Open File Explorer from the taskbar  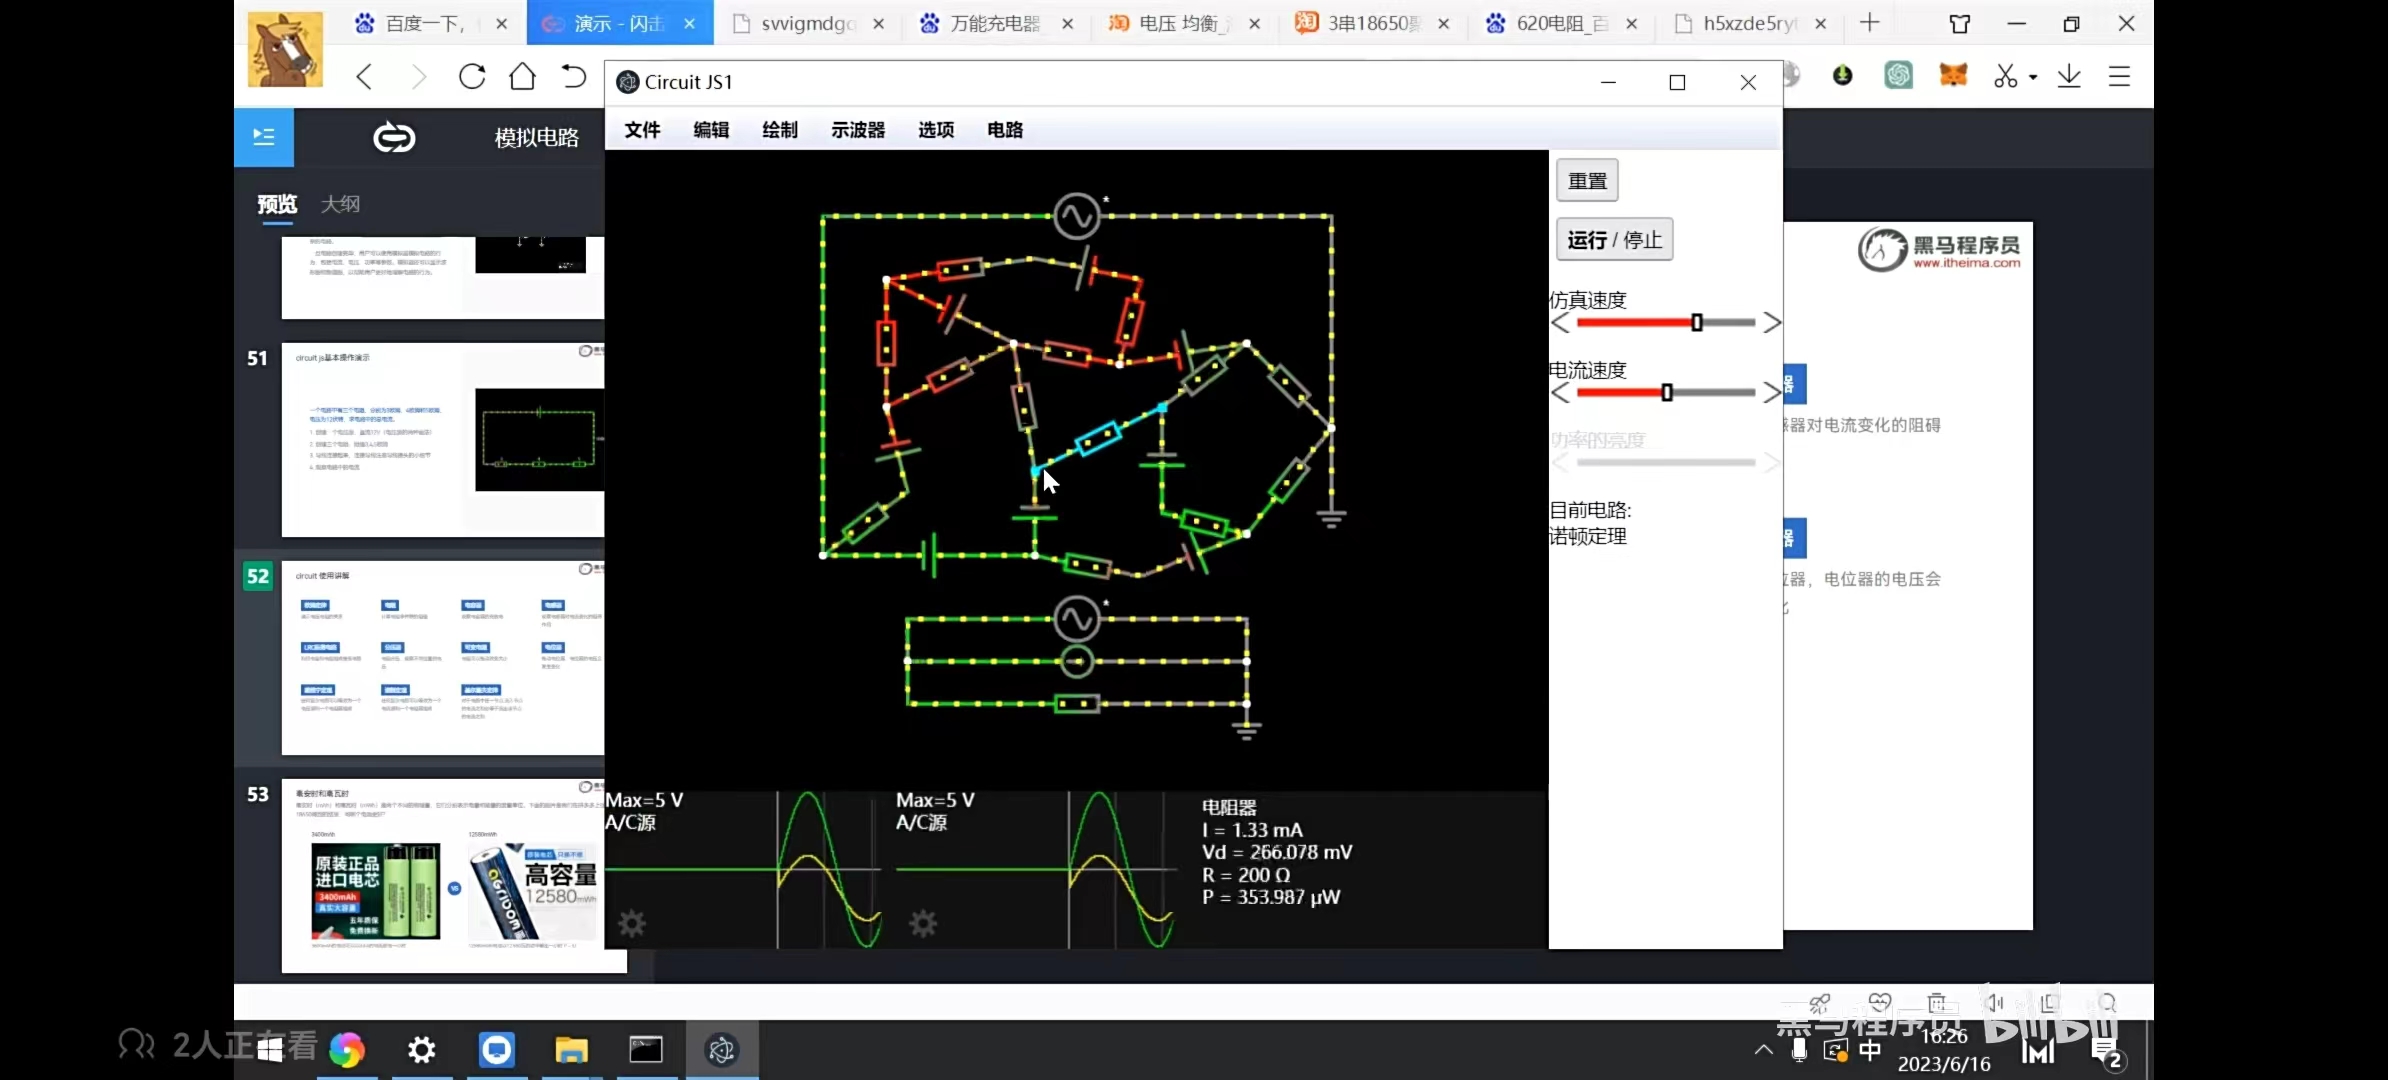point(571,1049)
